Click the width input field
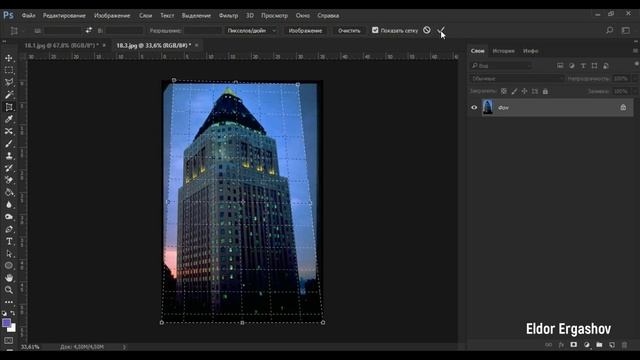Image resolution: width=640 pixels, height=360 pixels. coord(62,31)
